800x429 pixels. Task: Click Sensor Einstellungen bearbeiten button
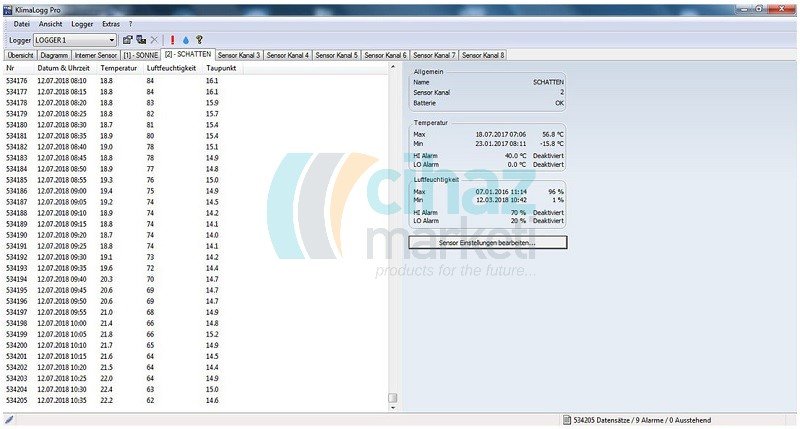pos(487,242)
